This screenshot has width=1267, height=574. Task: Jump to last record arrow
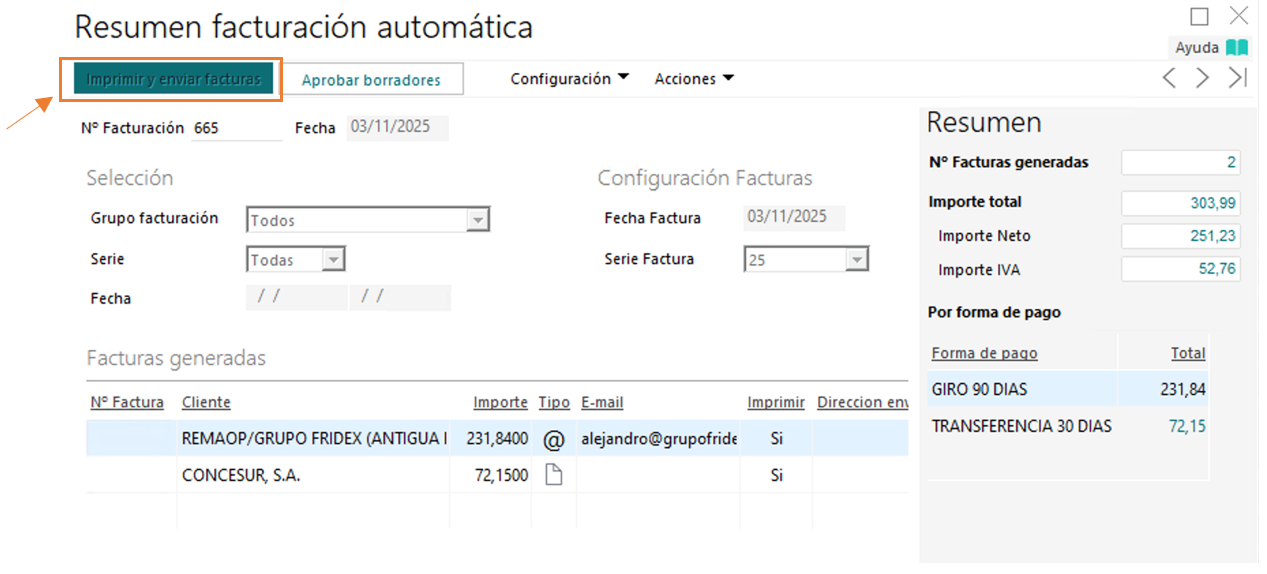pyautogui.click(x=1238, y=78)
